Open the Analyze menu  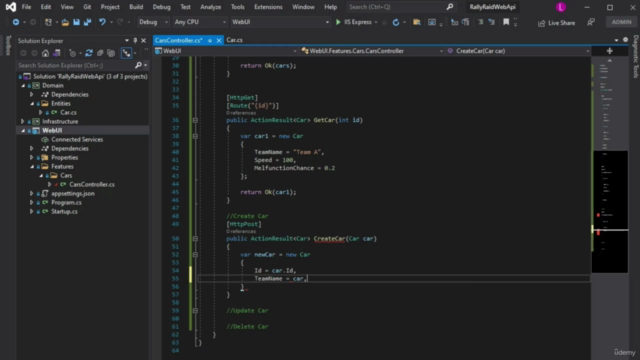(211, 7)
